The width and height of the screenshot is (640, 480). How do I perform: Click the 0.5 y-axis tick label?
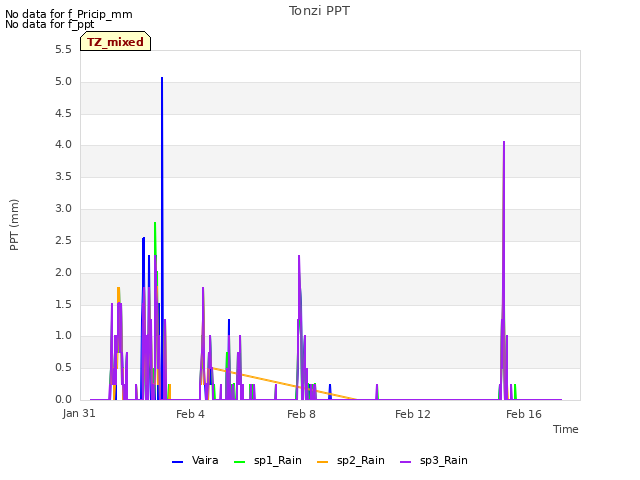(63, 368)
